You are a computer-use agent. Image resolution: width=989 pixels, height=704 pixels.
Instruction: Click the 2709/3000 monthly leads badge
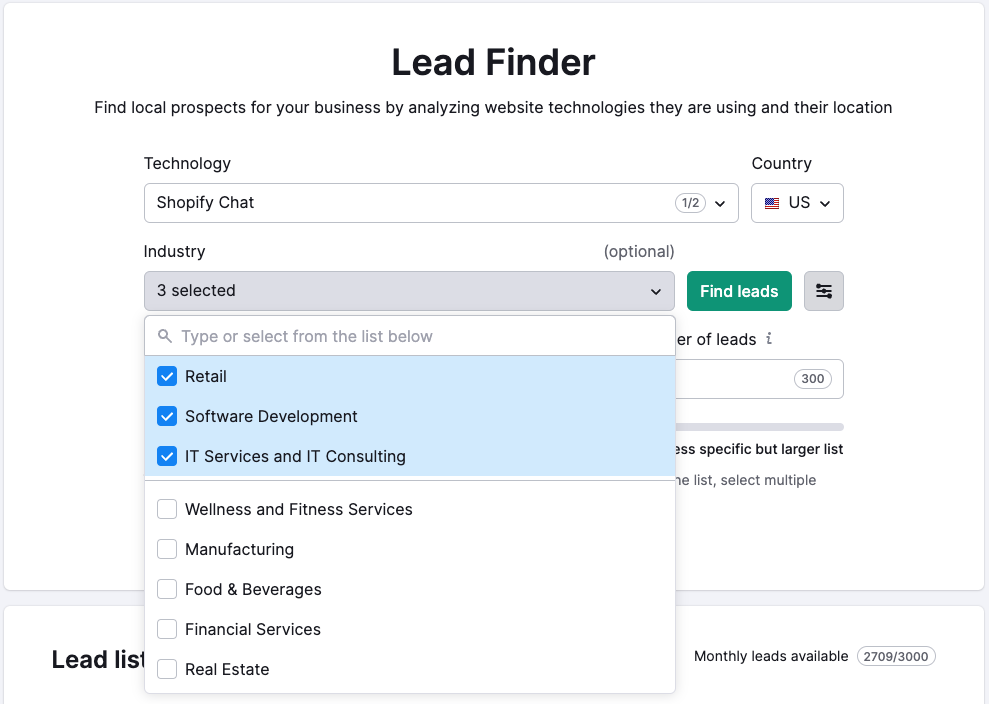[896, 656]
